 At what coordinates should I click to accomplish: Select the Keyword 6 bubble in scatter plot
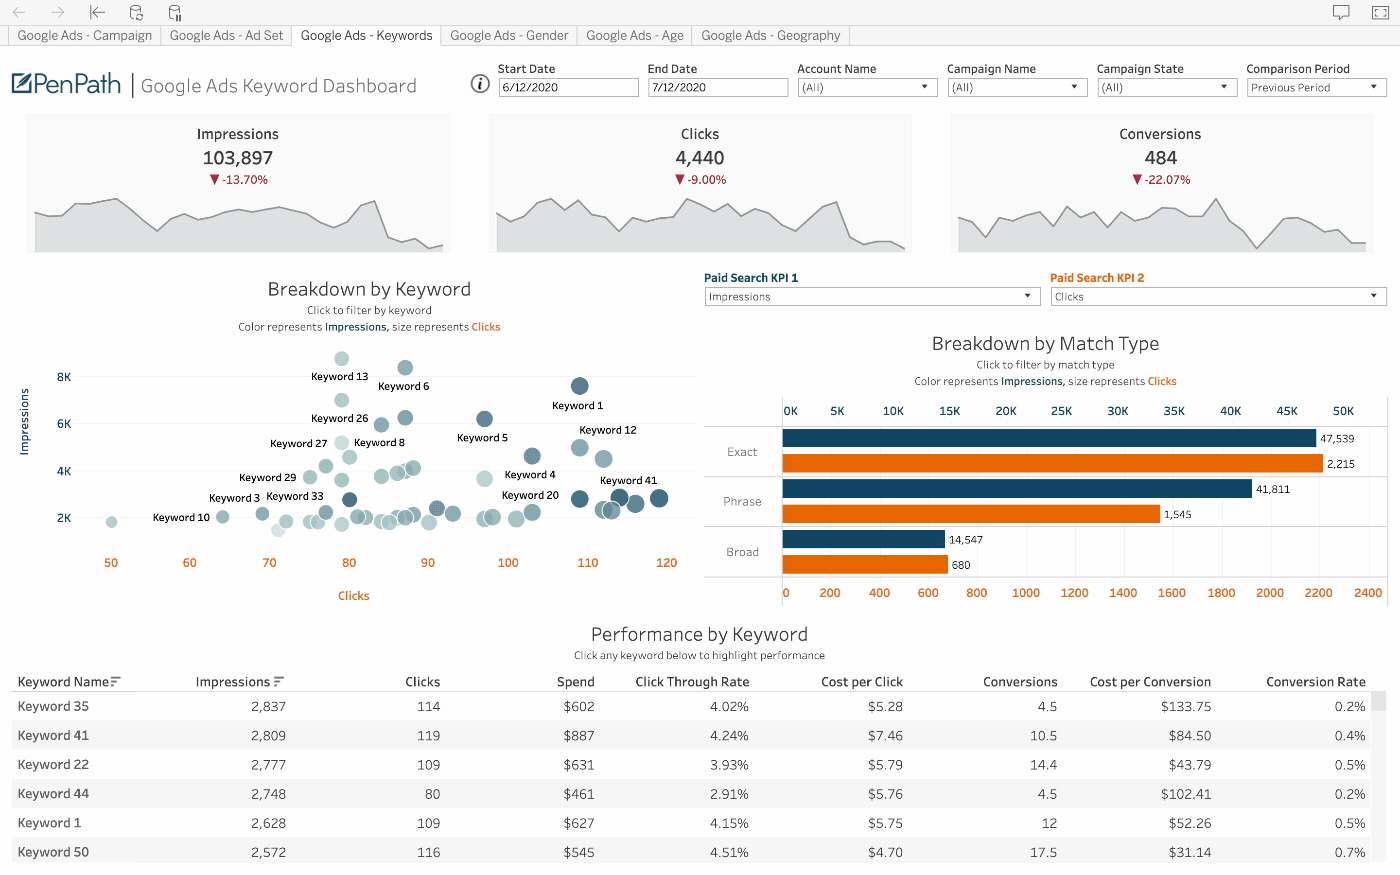405,368
